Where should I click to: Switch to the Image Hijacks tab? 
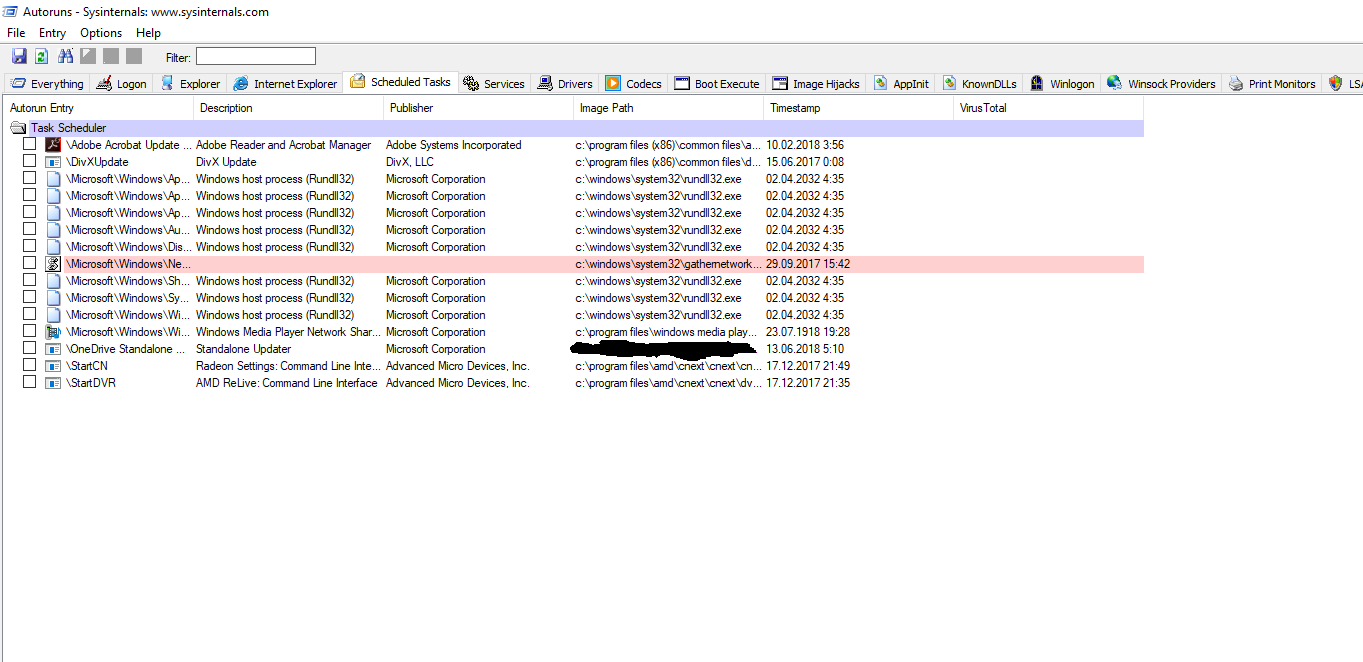(816, 84)
